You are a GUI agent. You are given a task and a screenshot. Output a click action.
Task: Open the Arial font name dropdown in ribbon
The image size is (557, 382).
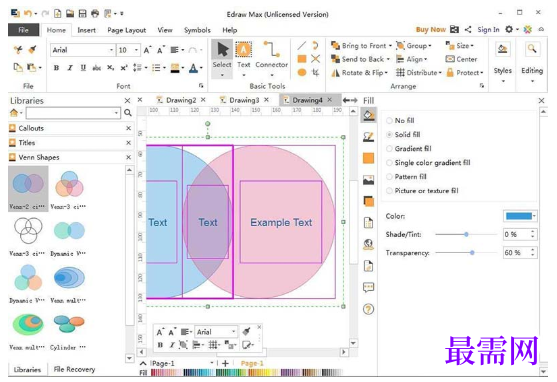pyautogui.click(x=111, y=50)
